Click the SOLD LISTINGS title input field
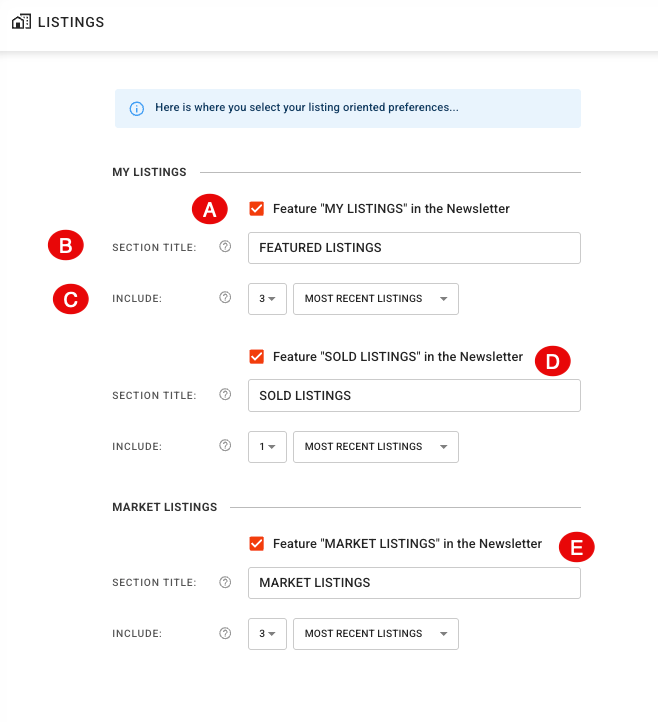This screenshot has height=722, width=658. [x=414, y=396]
